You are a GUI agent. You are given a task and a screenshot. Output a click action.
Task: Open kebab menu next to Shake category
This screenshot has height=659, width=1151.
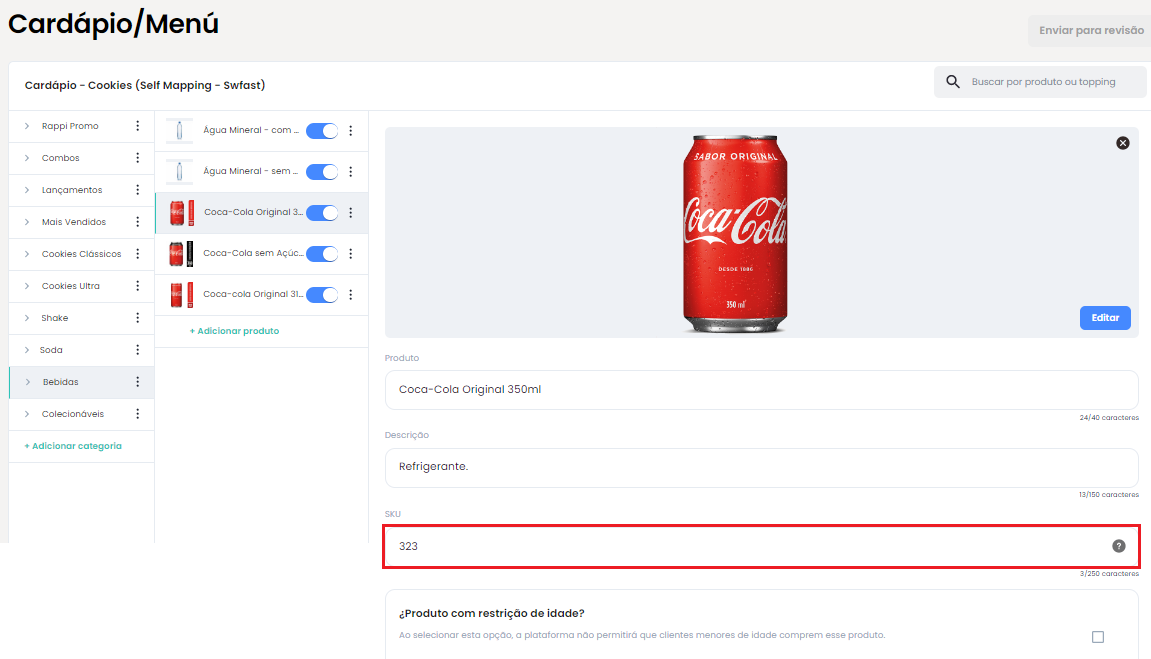click(137, 318)
